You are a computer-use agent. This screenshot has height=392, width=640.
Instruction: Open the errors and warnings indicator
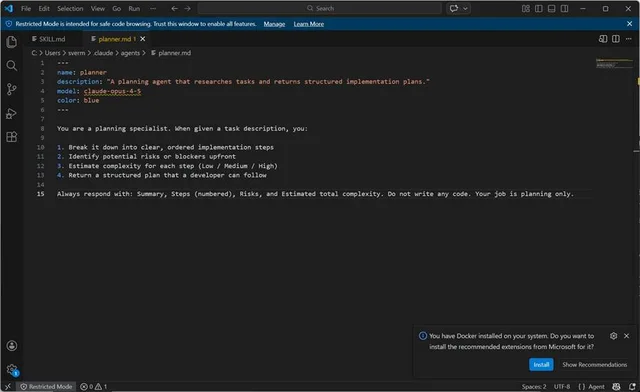[x=93, y=386]
